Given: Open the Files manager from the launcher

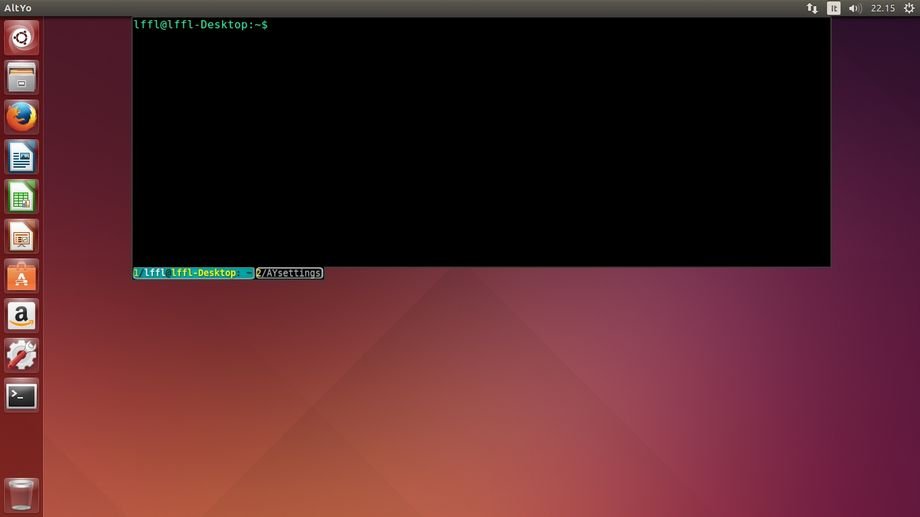Looking at the screenshot, I should click(21, 77).
